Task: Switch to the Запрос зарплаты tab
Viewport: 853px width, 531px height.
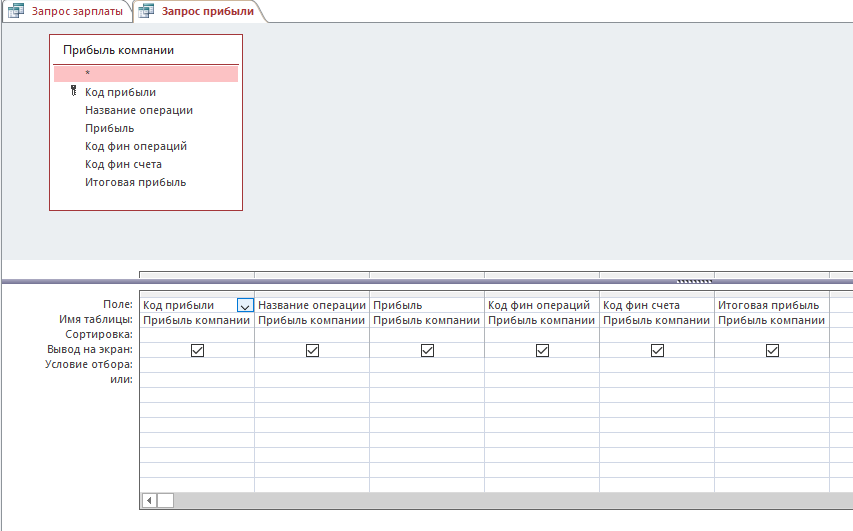Action: click(x=67, y=11)
